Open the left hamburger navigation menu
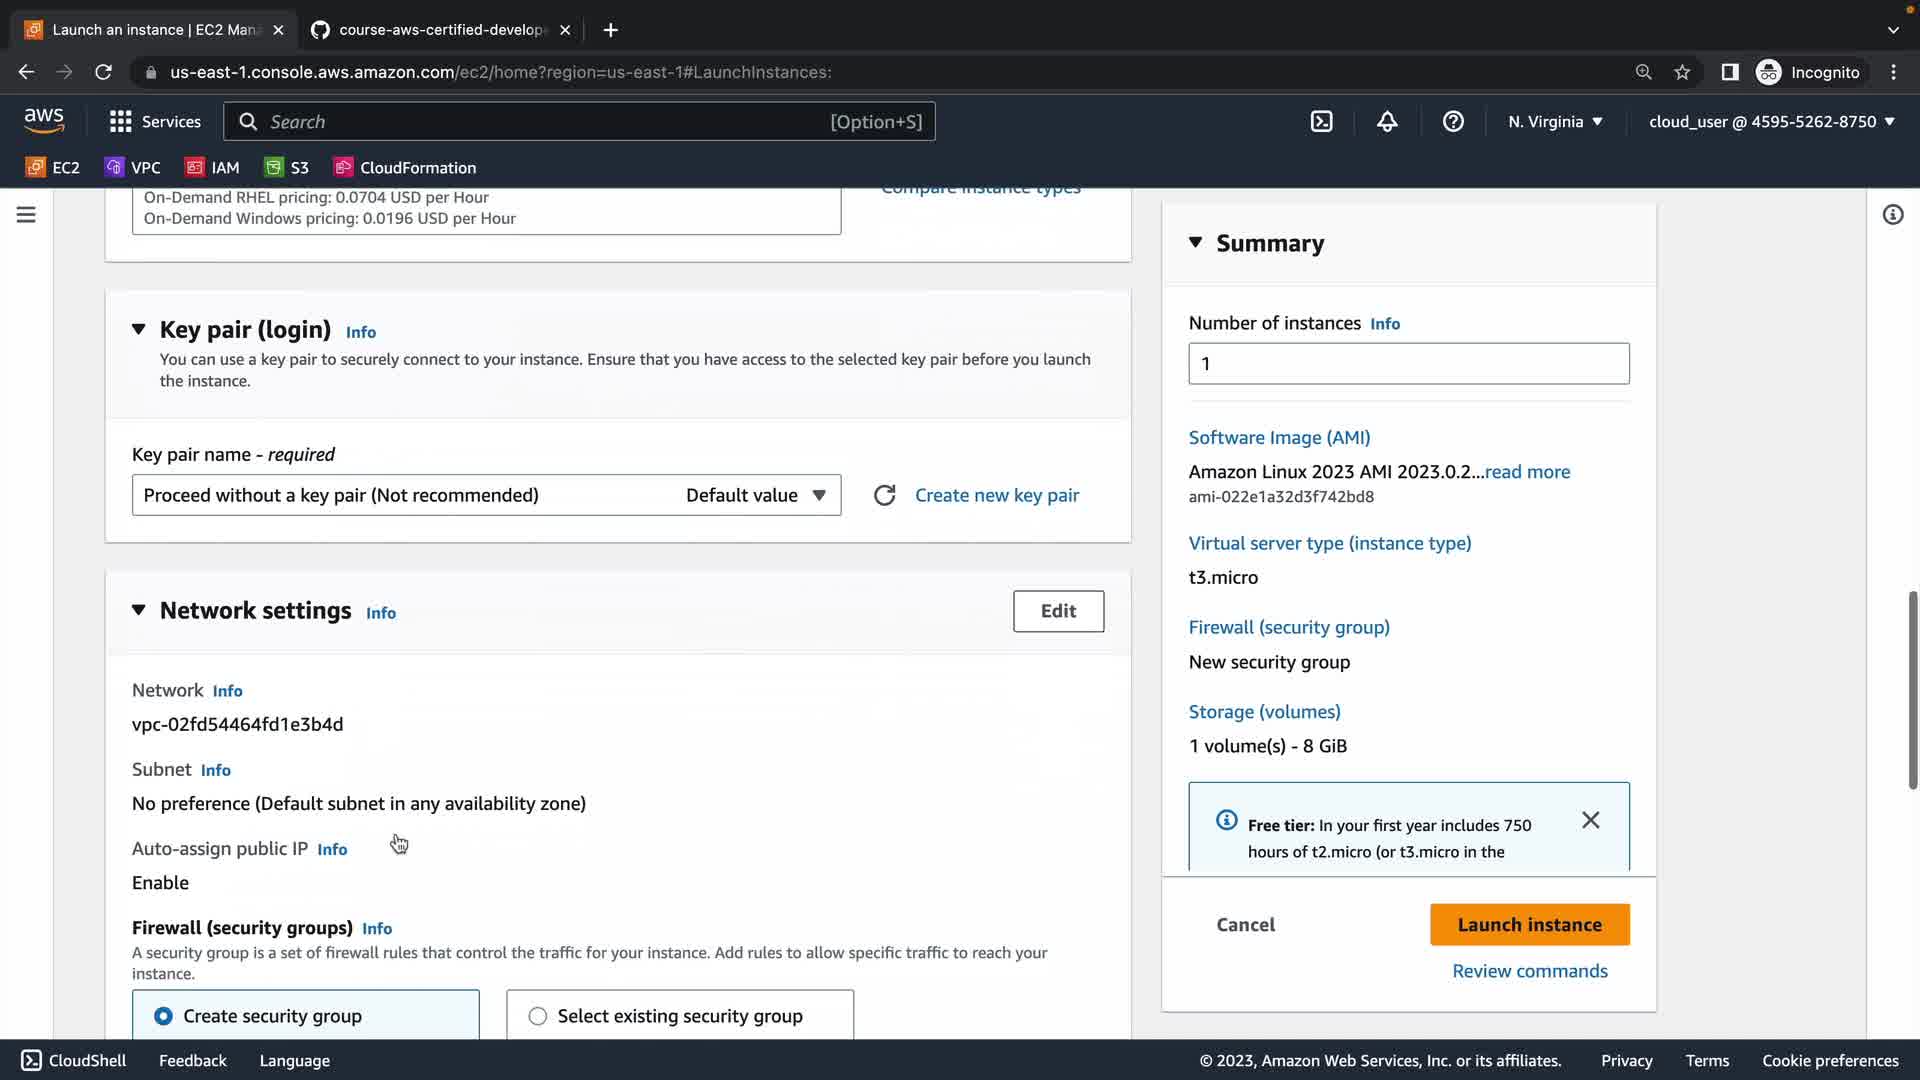Image resolution: width=1920 pixels, height=1080 pixels. click(x=26, y=215)
